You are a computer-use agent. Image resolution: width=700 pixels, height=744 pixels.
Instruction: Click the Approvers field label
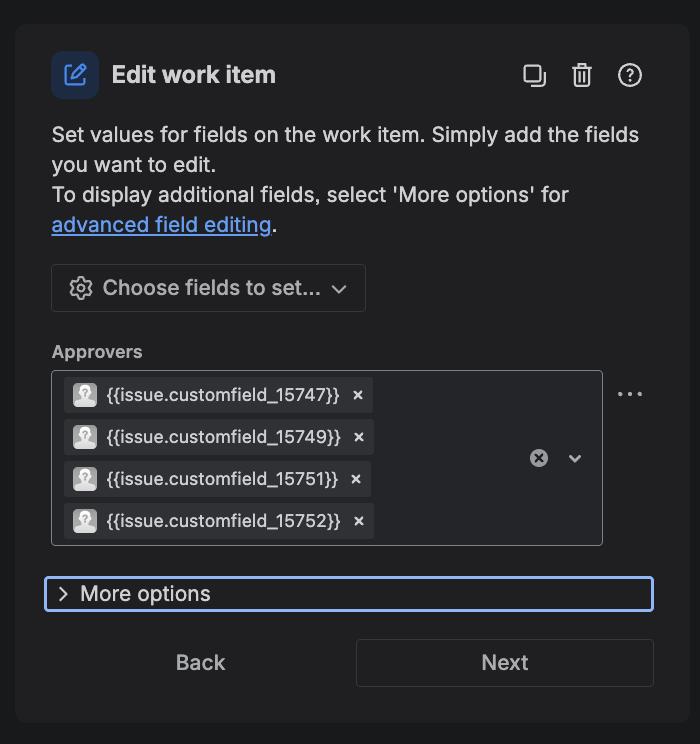coord(97,352)
